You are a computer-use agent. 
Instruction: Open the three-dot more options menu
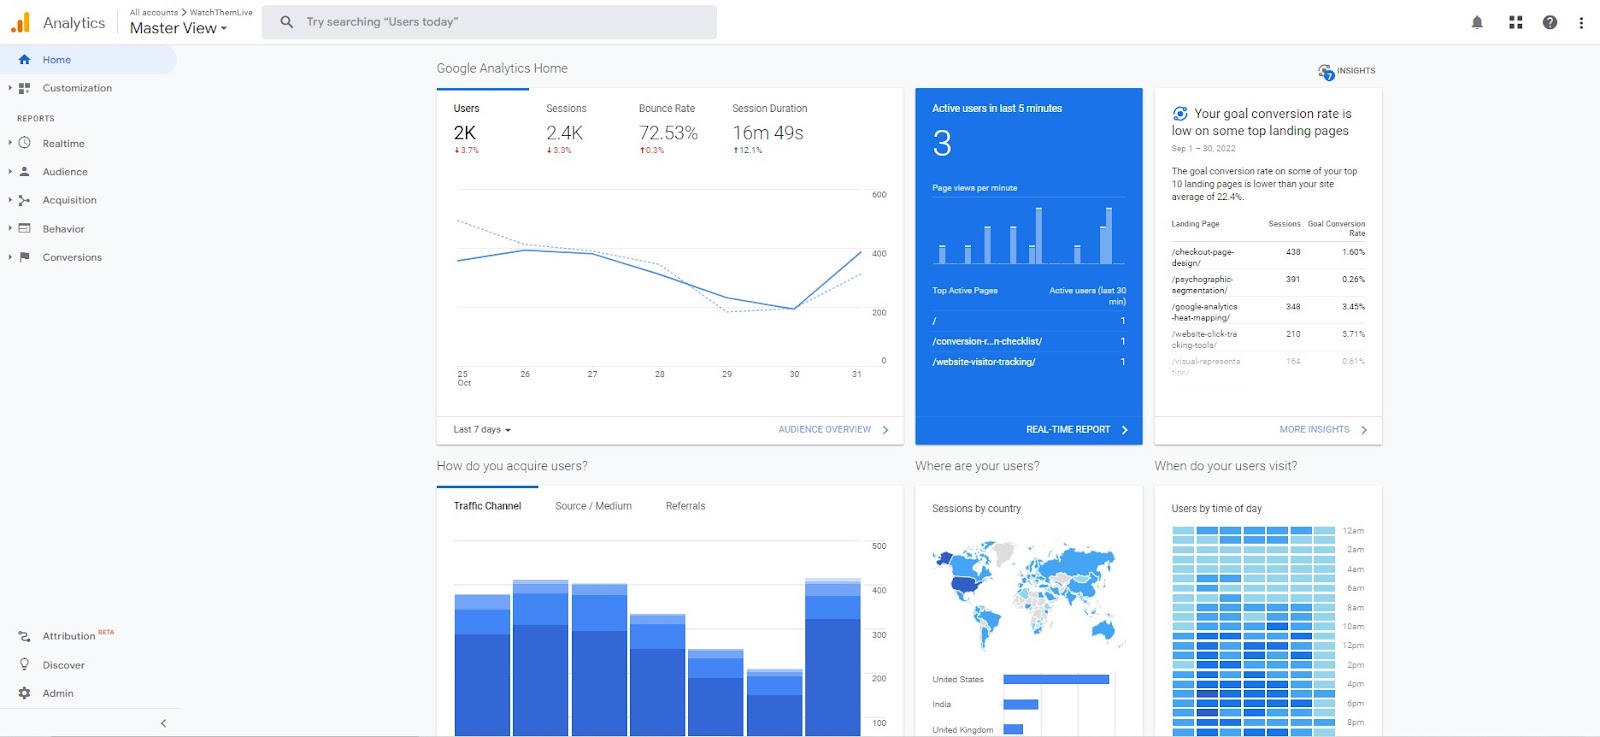point(1581,22)
